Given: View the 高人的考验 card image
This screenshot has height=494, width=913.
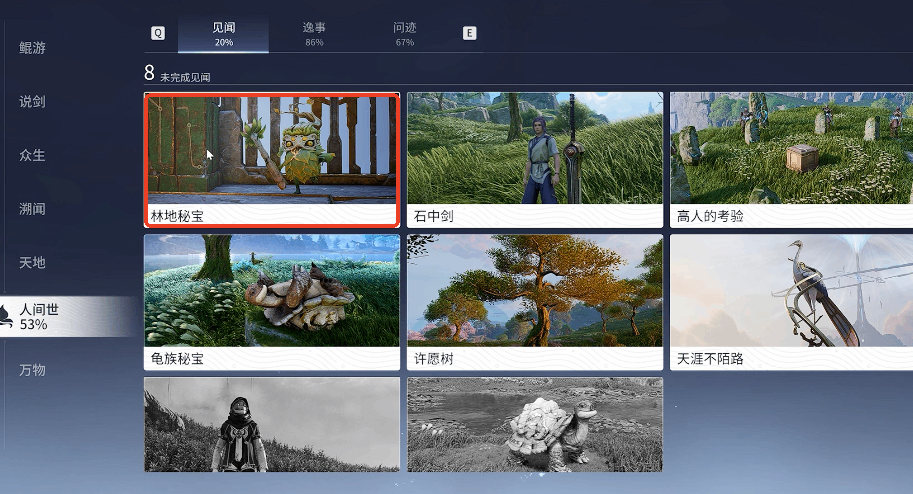Looking at the screenshot, I should click(x=791, y=148).
